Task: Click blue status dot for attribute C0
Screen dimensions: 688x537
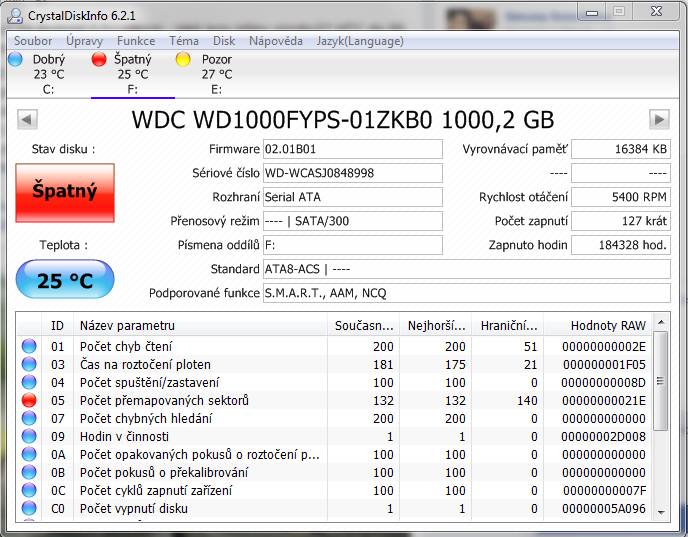Action: (29, 508)
